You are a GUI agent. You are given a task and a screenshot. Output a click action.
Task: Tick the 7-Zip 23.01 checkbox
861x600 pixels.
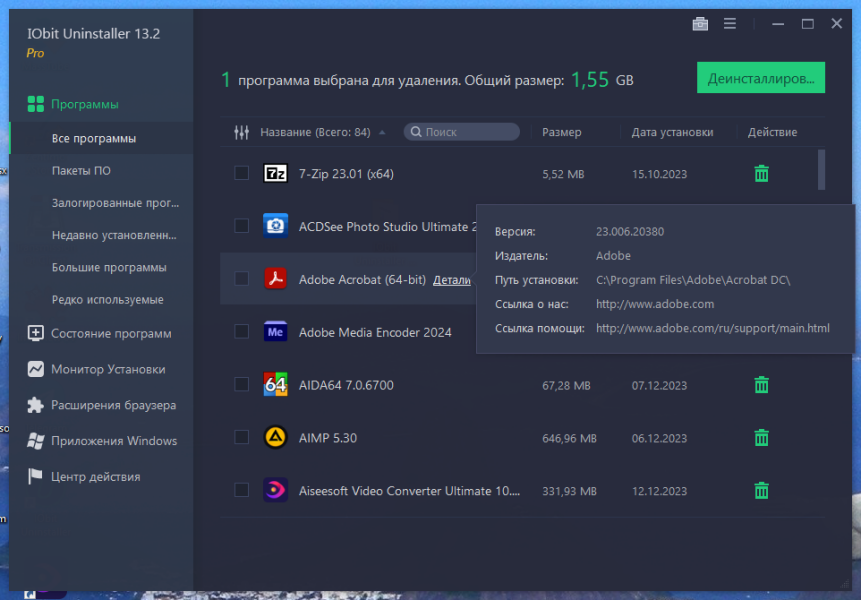(x=242, y=173)
